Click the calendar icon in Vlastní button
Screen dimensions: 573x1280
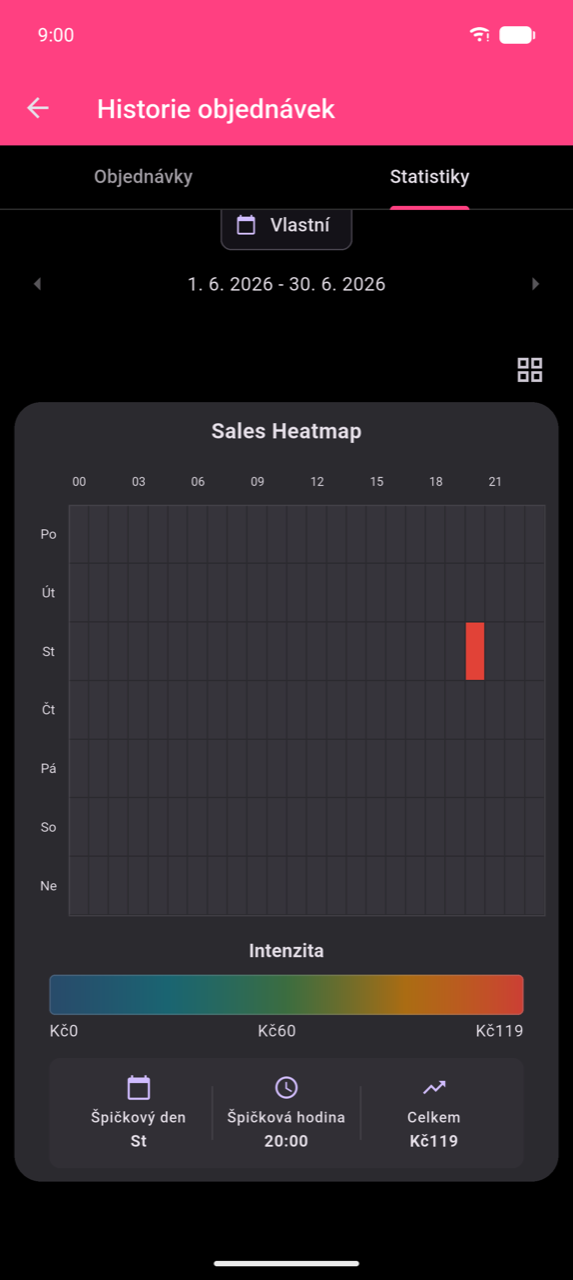click(246, 225)
